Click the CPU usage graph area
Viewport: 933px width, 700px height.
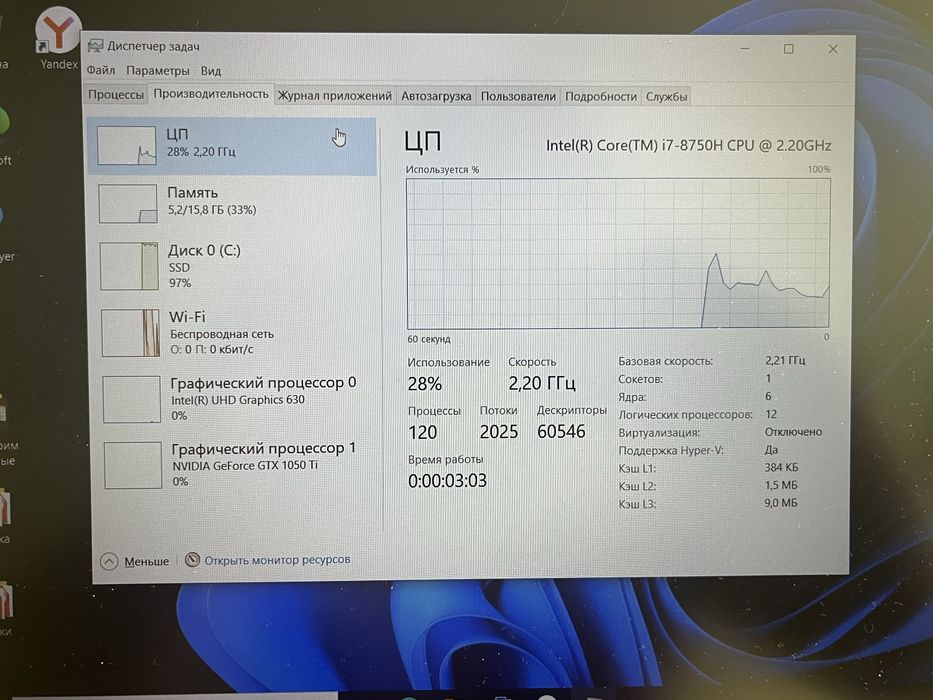coord(618,254)
